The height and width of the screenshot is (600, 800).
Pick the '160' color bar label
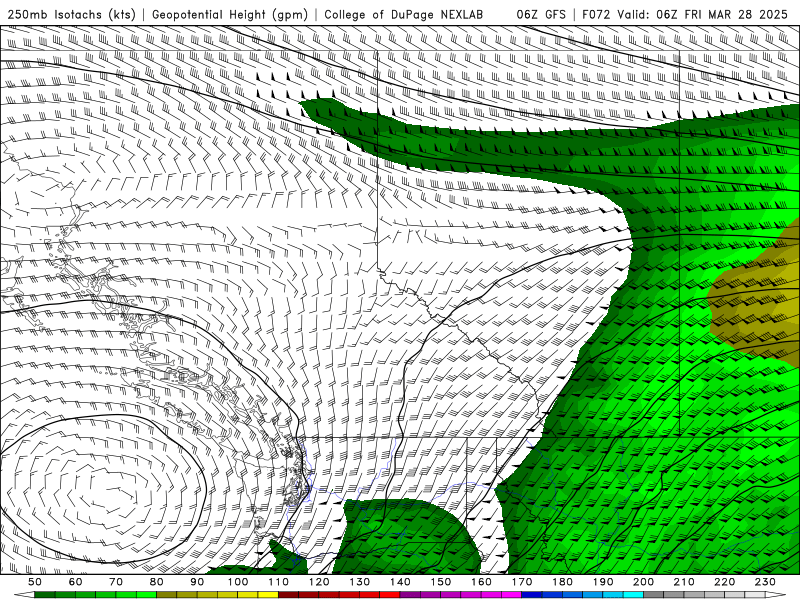tap(481, 582)
